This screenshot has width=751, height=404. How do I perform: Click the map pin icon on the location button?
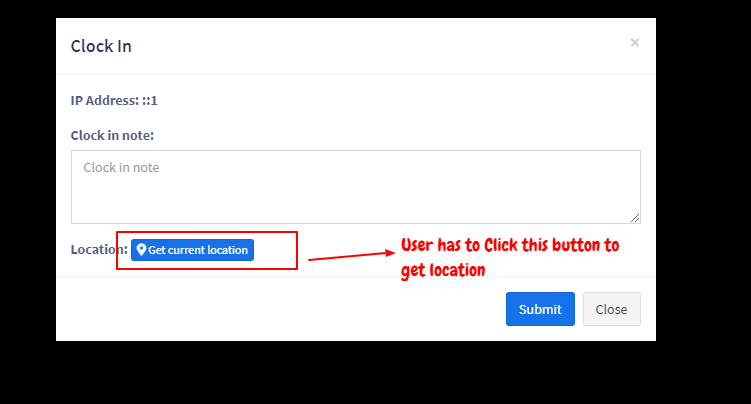[141, 249]
